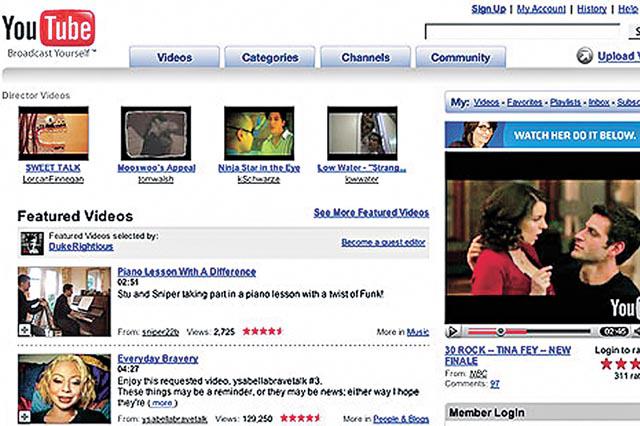Screen dimensions: 640x426
Task: Open See More Featured Videos link
Action: tap(371, 213)
